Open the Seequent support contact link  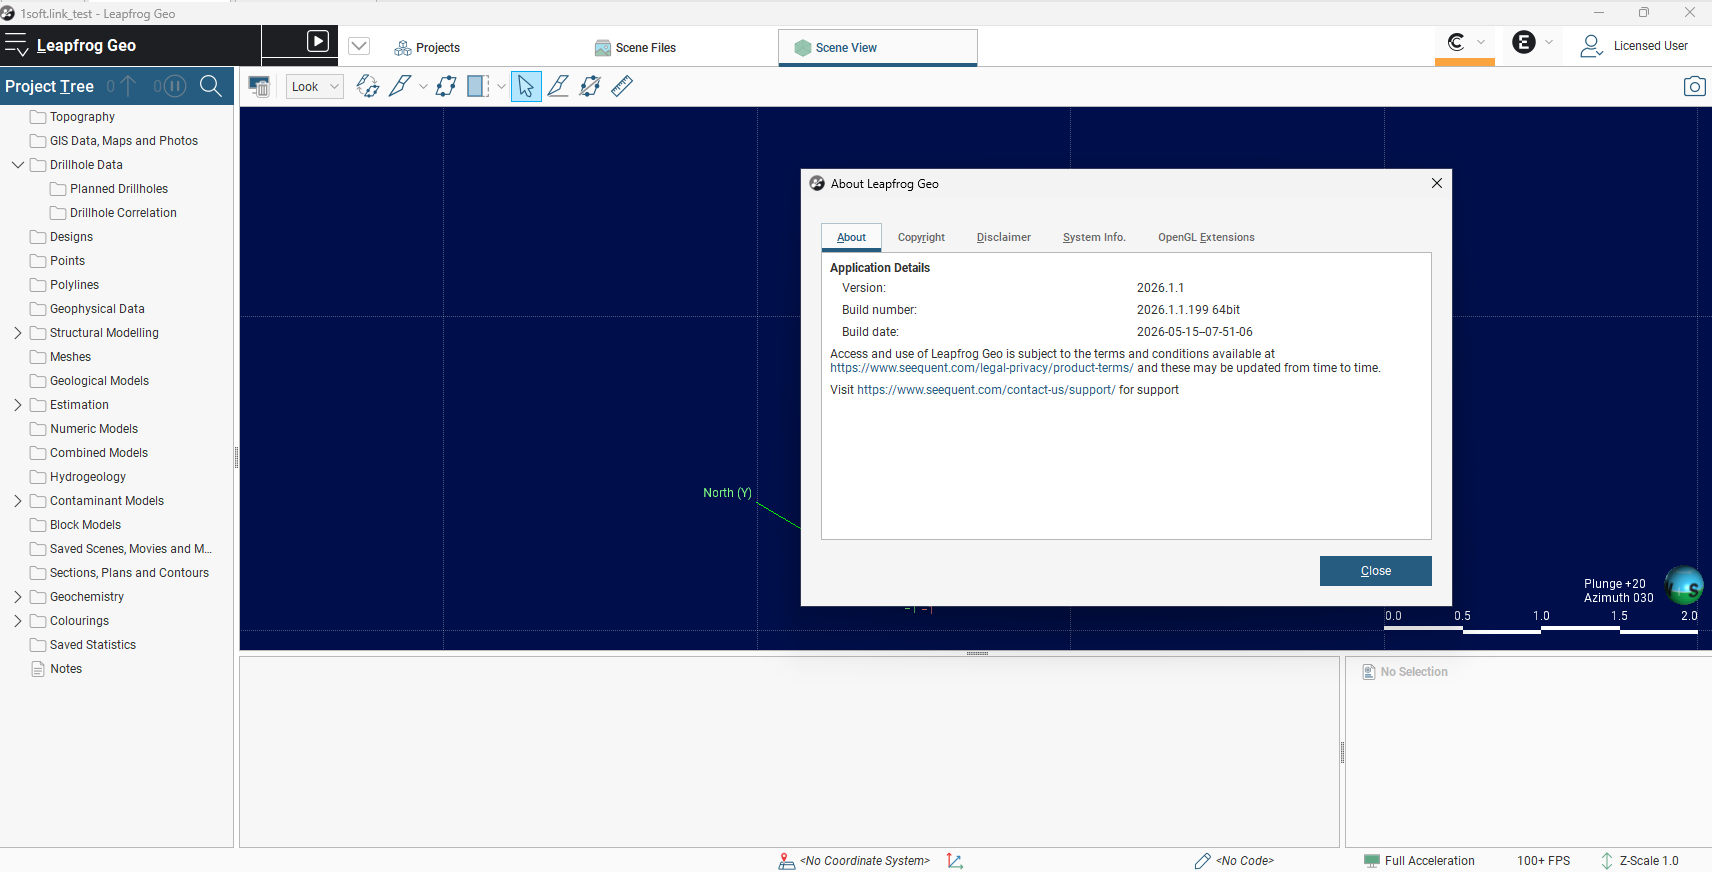(x=986, y=390)
